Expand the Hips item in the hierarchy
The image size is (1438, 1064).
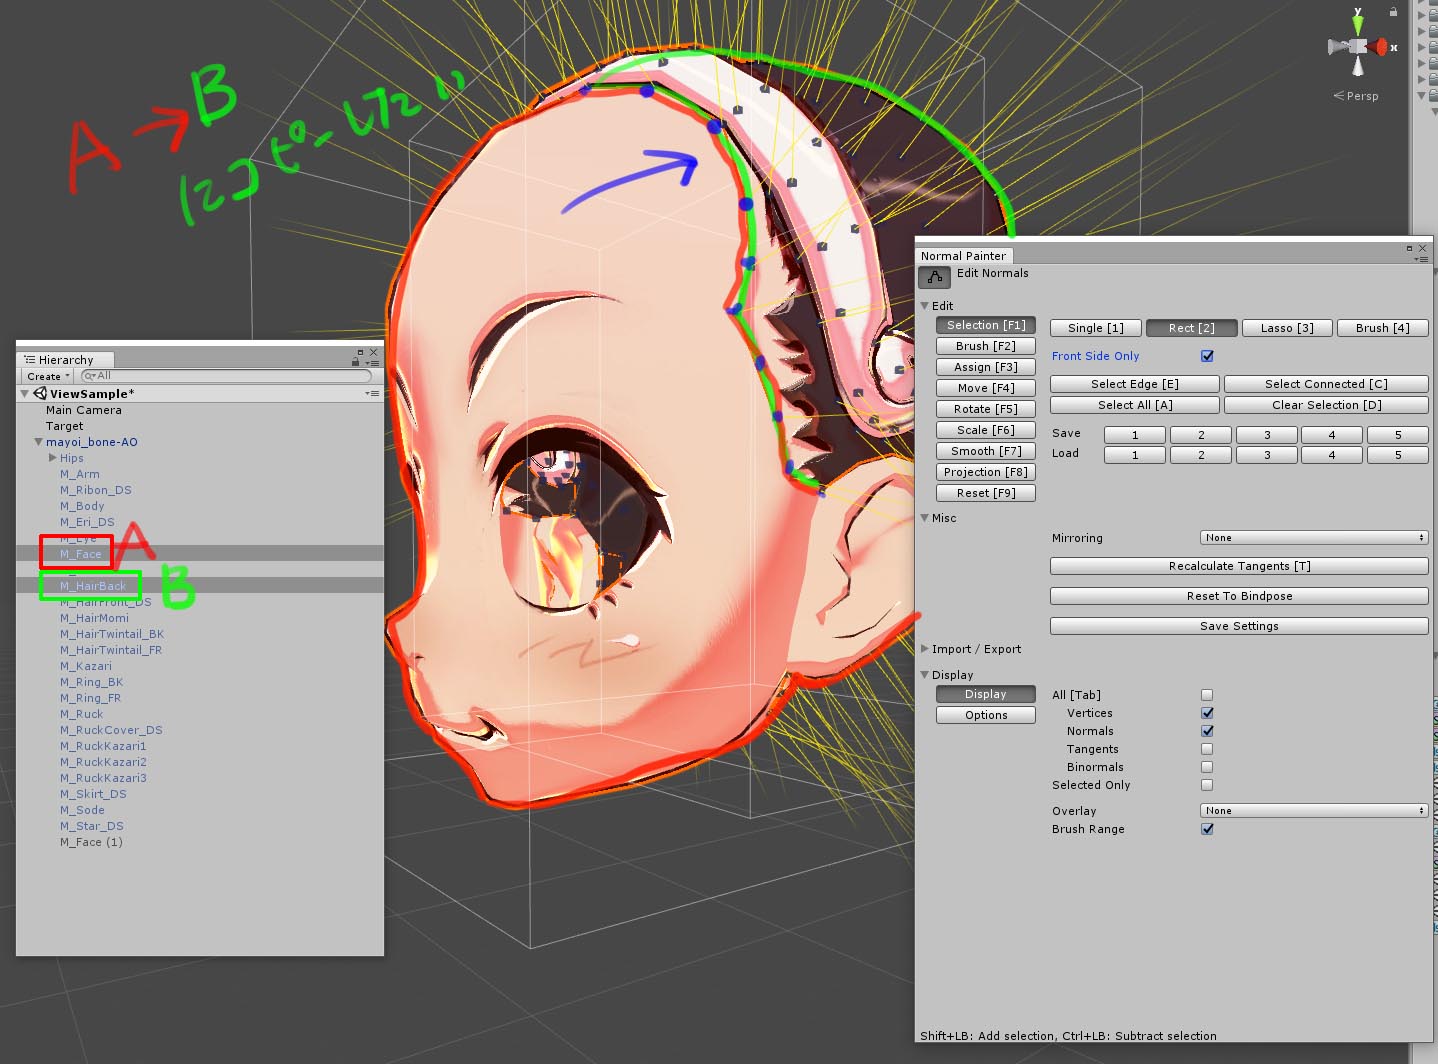coord(52,457)
